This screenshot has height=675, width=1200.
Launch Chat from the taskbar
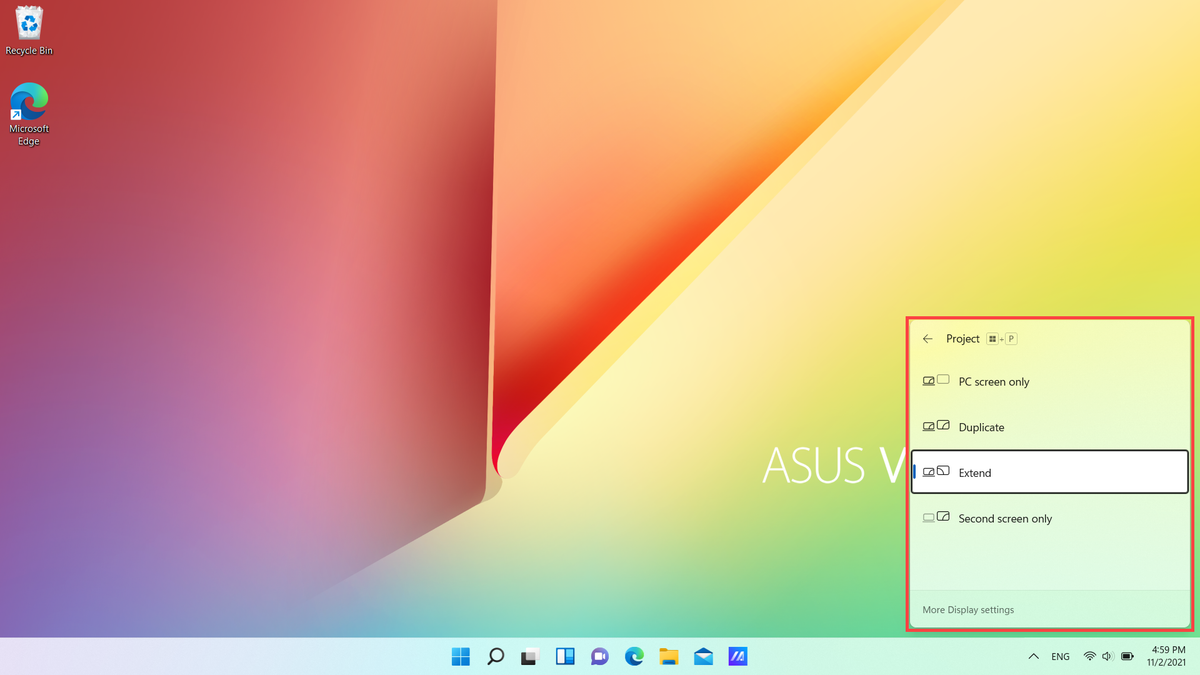coord(599,657)
